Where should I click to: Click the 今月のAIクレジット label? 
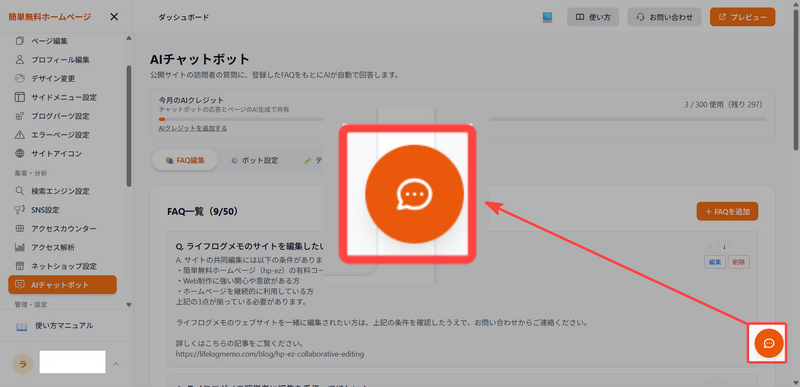pyautogui.click(x=191, y=100)
